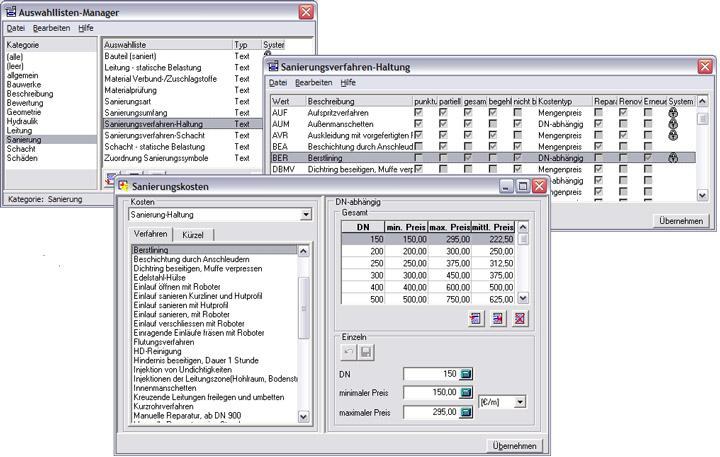
Task: Click the delete row icon under Gesamt table
Action: (x=520, y=318)
